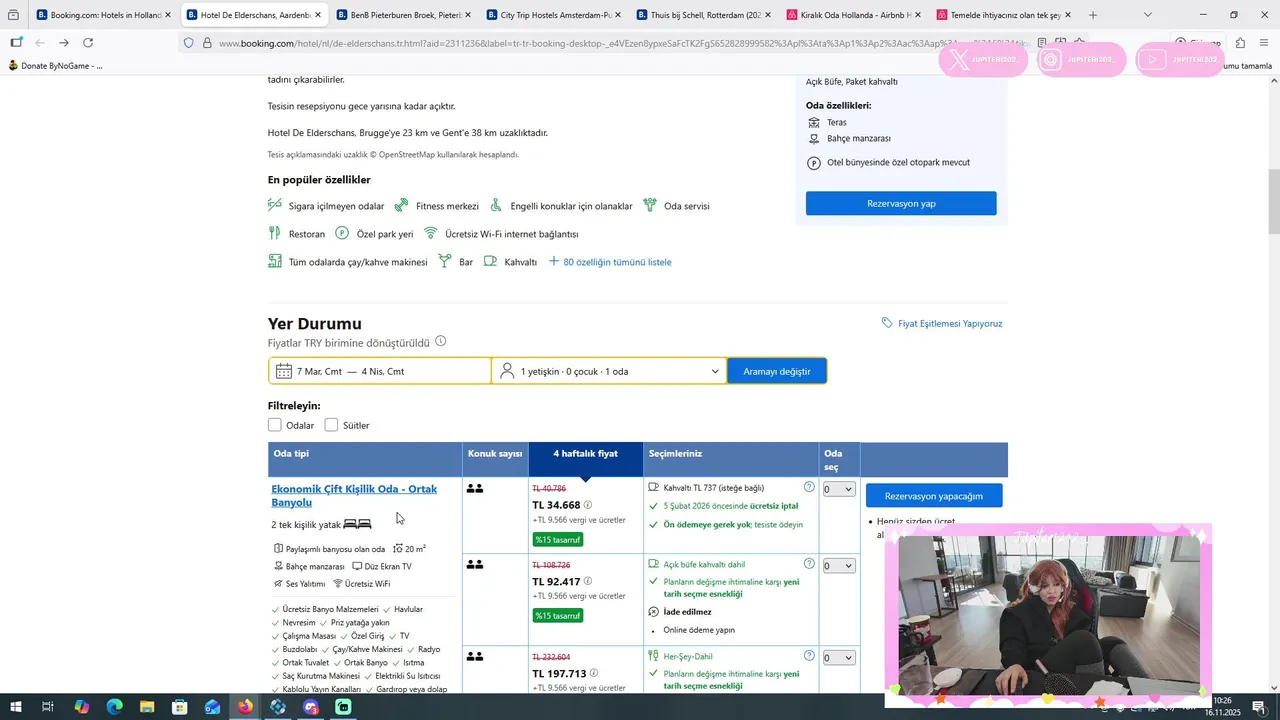Open the workspace icon left of back arrow

(16, 43)
